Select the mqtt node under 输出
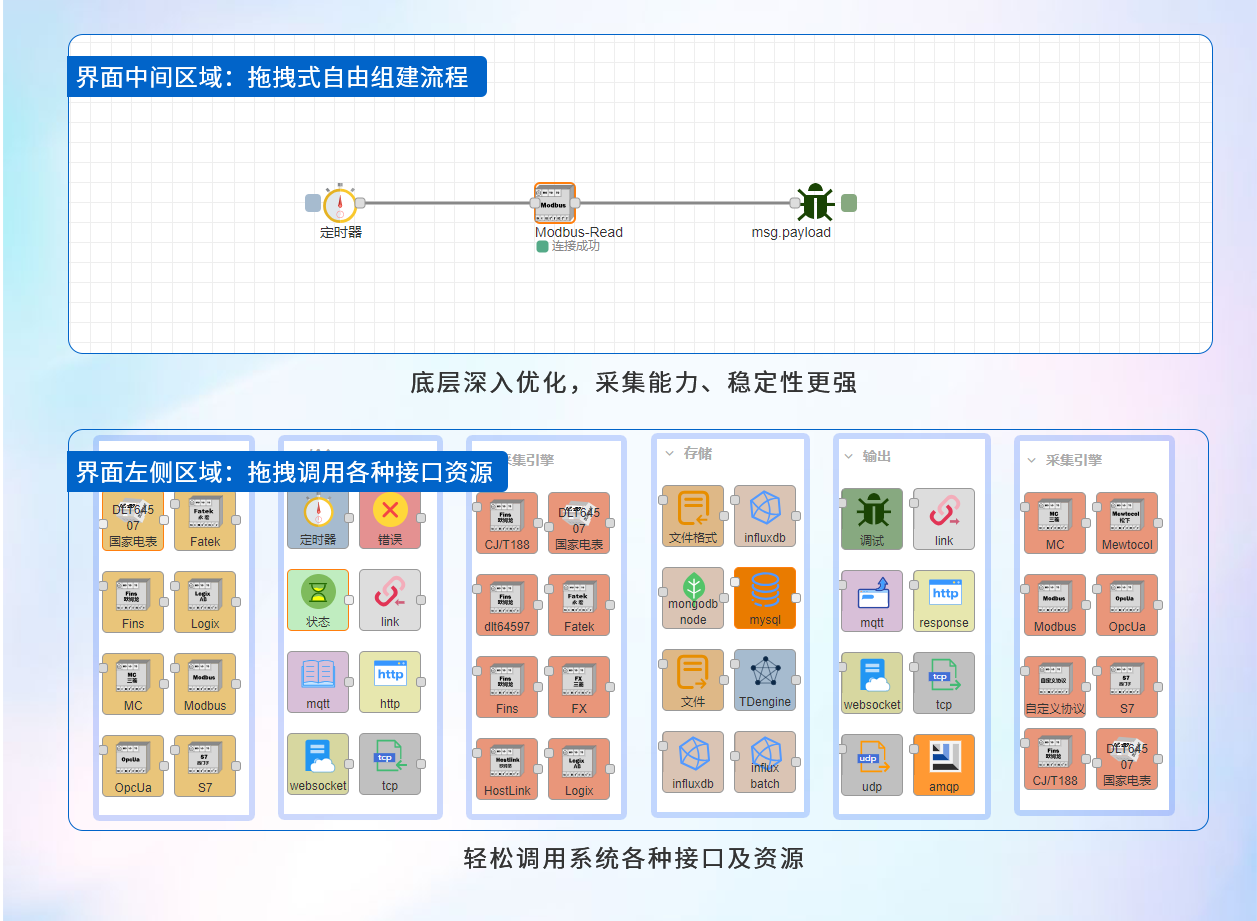The width and height of the screenshot is (1257, 921). (872, 601)
